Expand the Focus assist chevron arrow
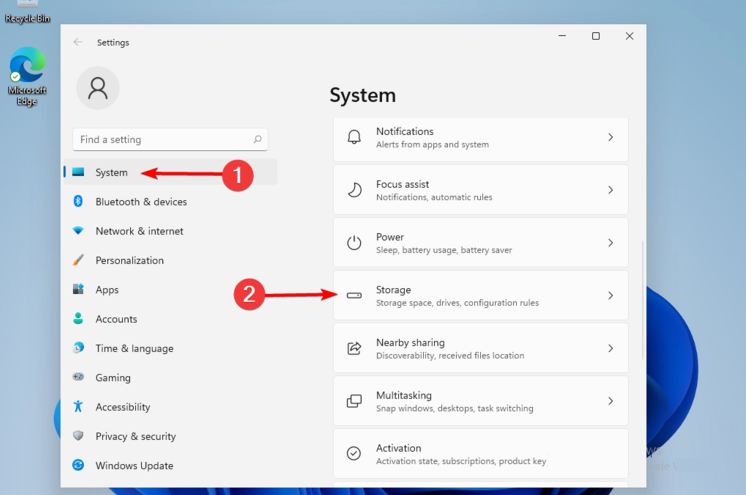This screenshot has width=746, height=495. pos(610,190)
